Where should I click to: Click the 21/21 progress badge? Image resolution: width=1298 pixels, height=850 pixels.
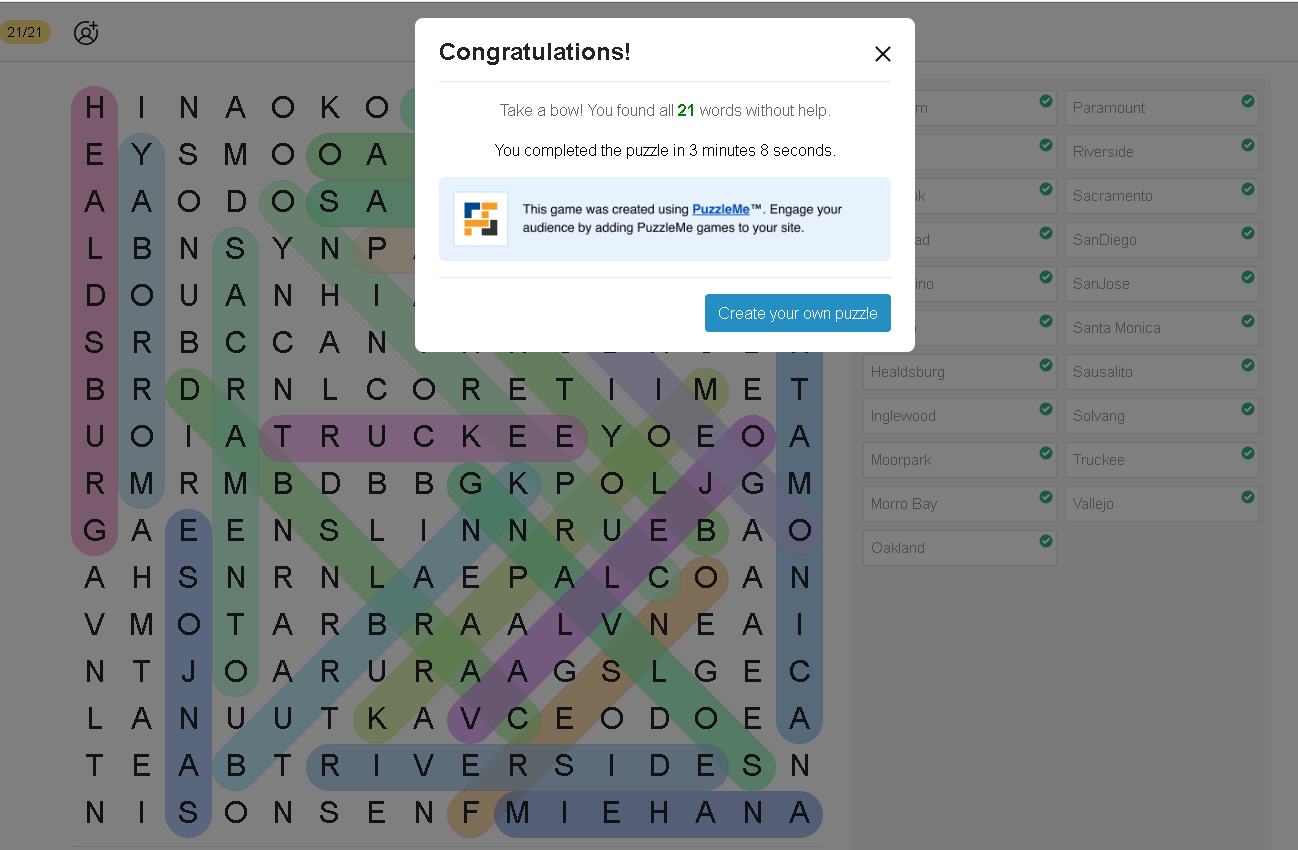click(25, 32)
